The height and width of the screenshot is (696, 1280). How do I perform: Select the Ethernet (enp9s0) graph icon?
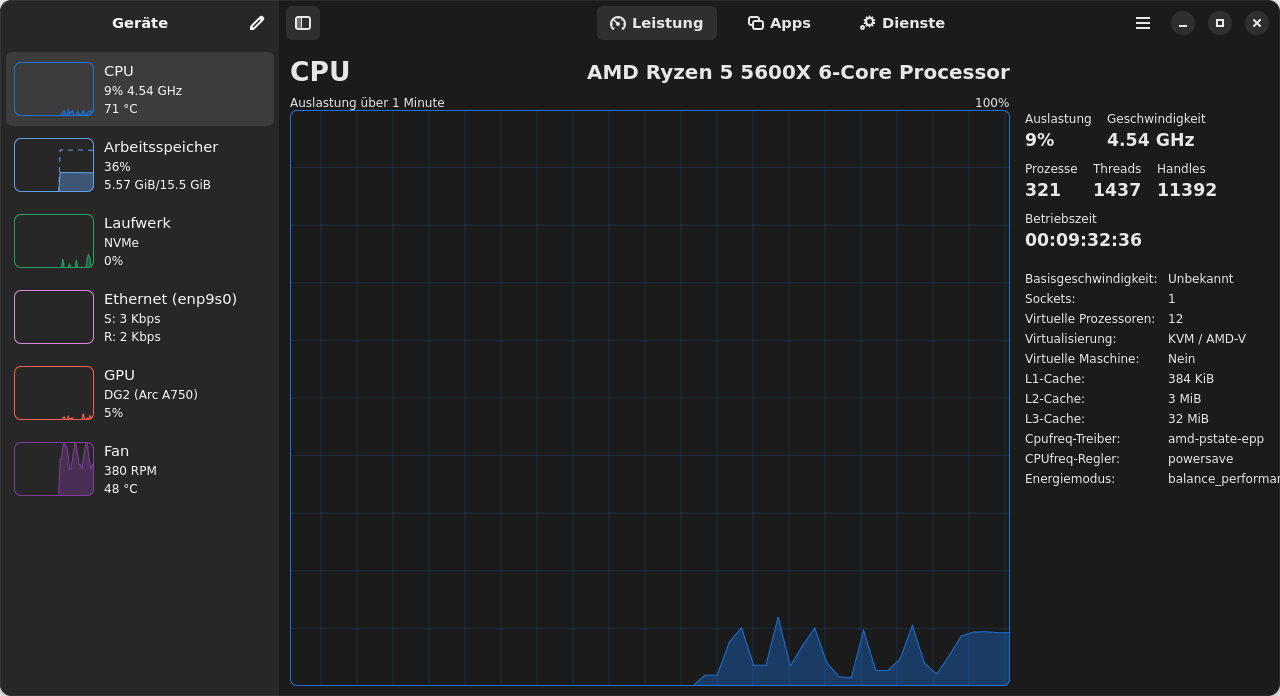point(54,317)
